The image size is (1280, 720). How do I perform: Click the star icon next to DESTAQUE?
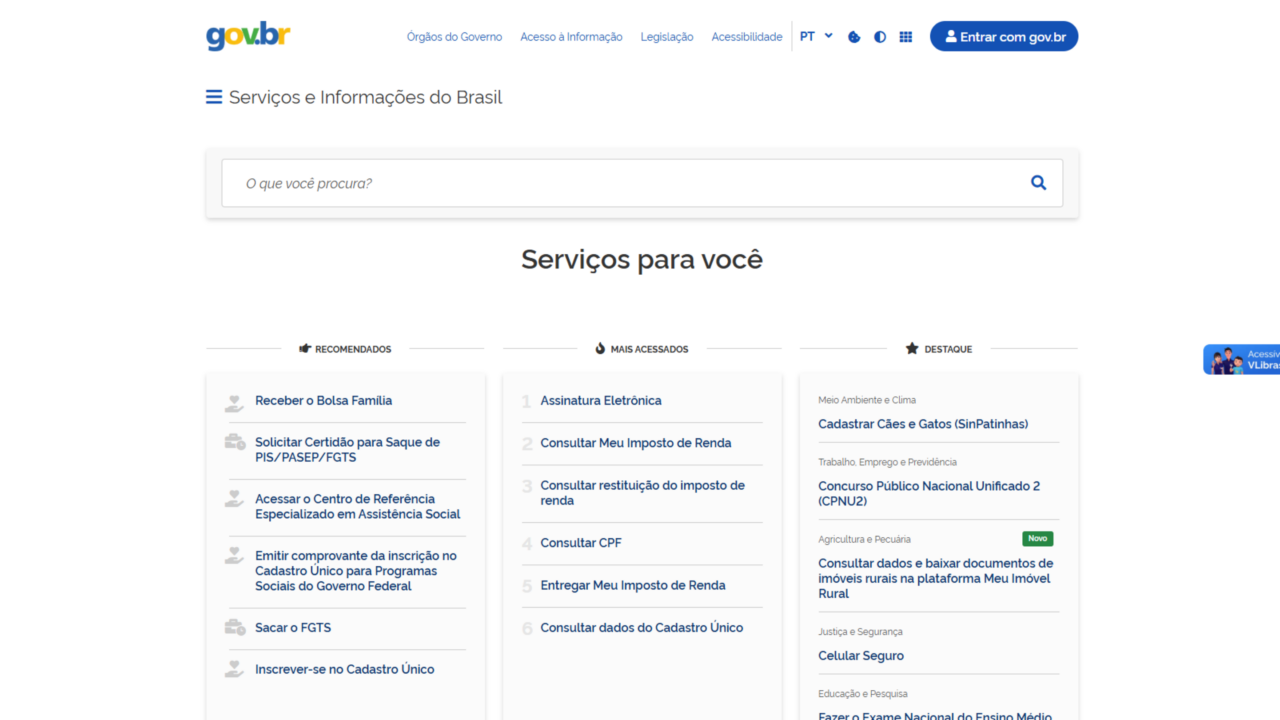pos(911,348)
